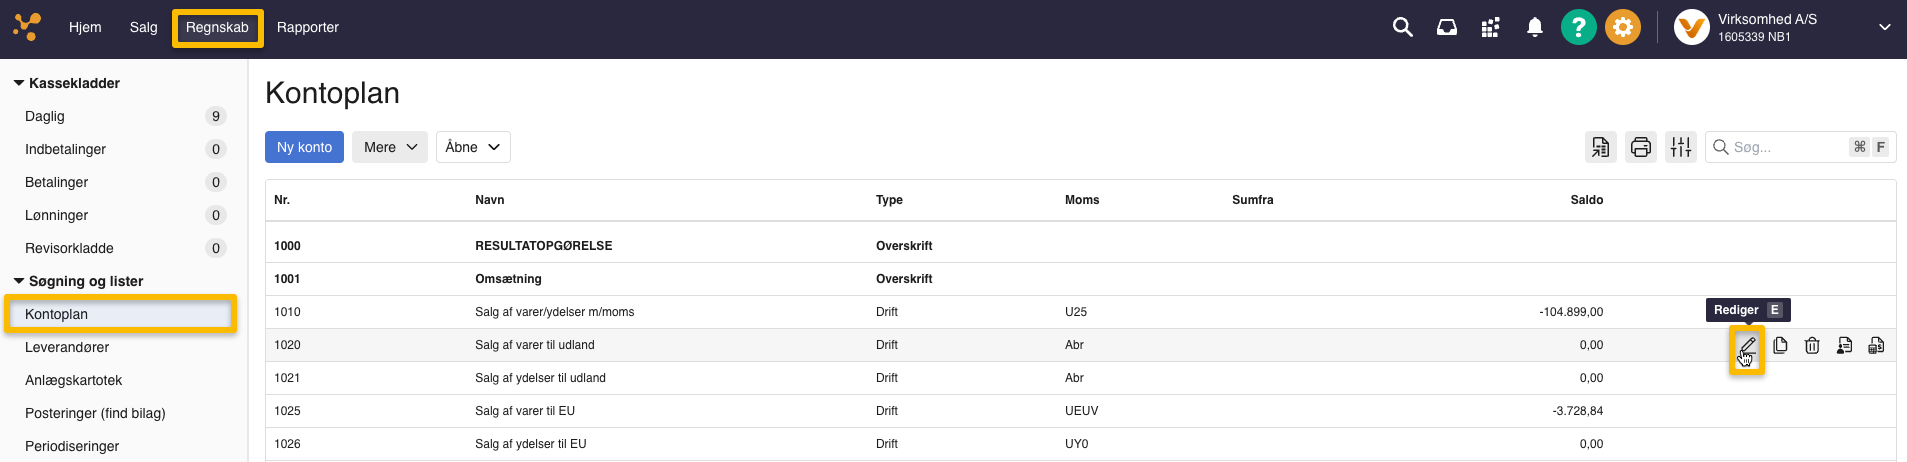This screenshot has width=1907, height=462.
Task: Expand the Mere dropdown
Action: coord(390,147)
